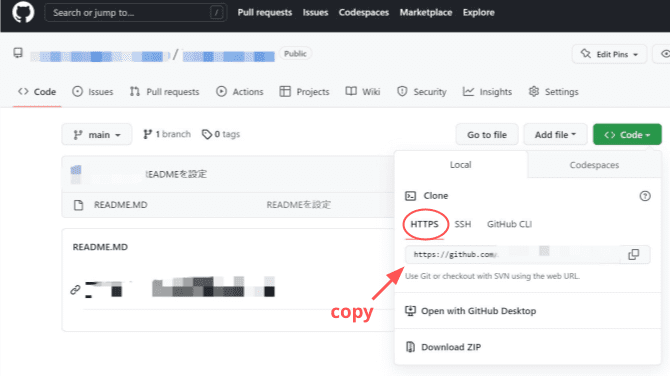Expand the main branch selector
The width and height of the screenshot is (670, 376).
(x=97, y=135)
